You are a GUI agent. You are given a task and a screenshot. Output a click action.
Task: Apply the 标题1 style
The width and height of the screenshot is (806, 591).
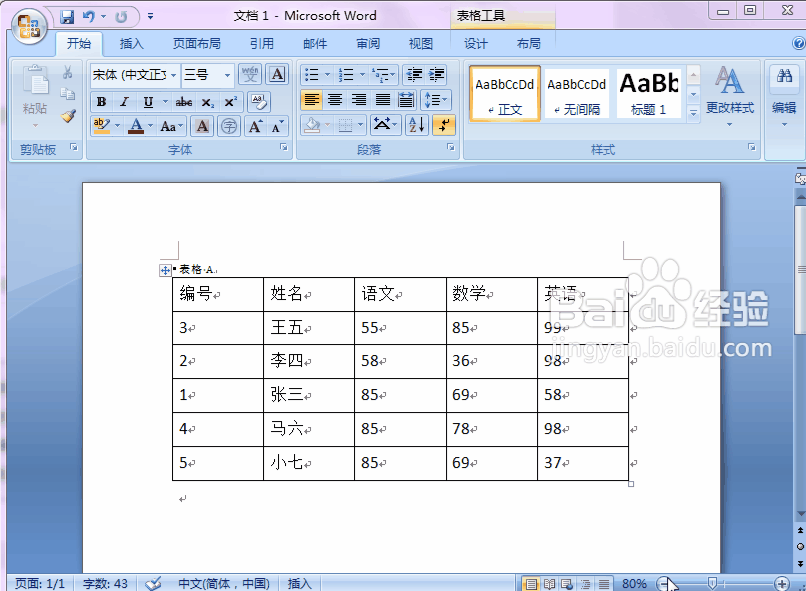[648, 93]
